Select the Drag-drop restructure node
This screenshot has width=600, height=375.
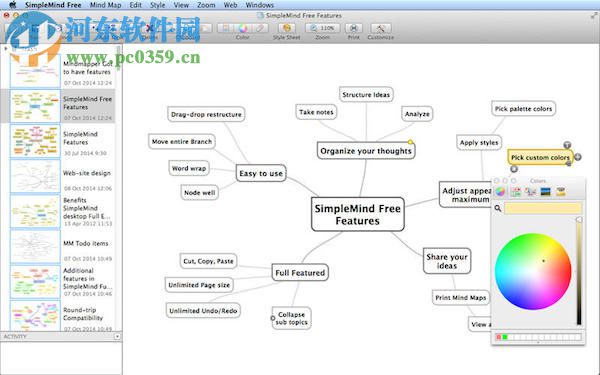(x=206, y=114)
